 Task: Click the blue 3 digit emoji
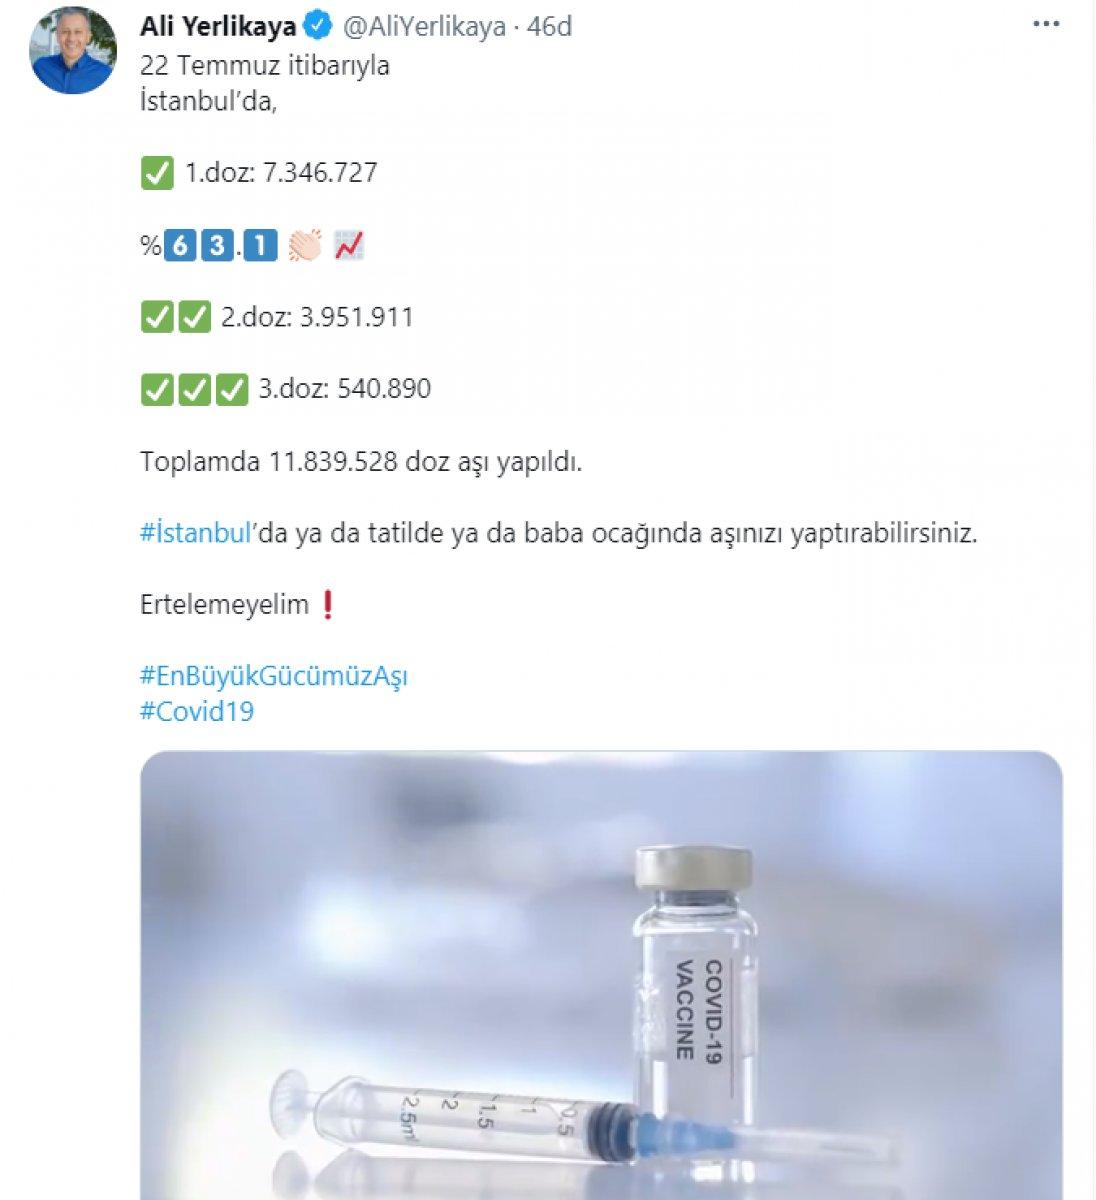[217, 245]
